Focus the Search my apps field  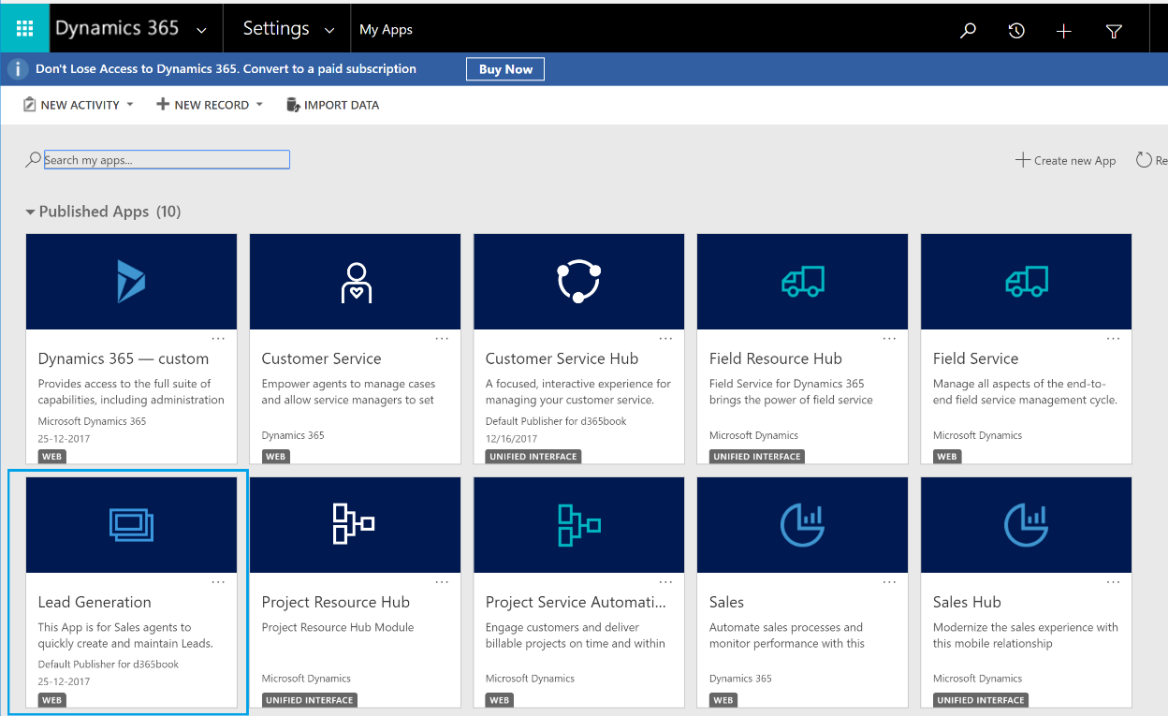click(x=167, y=159)
